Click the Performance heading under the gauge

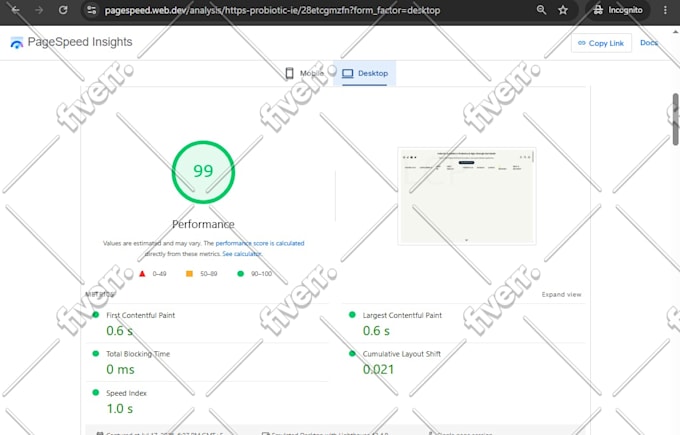pyautogui.click(x=203, y=224)
